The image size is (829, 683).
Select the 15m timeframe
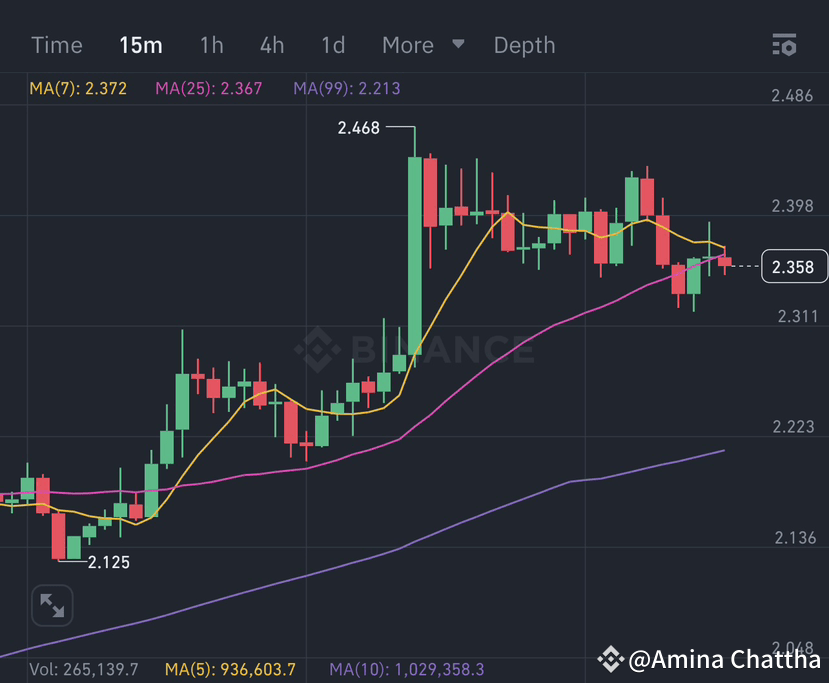pyautogui.click(x=141, y=45)
